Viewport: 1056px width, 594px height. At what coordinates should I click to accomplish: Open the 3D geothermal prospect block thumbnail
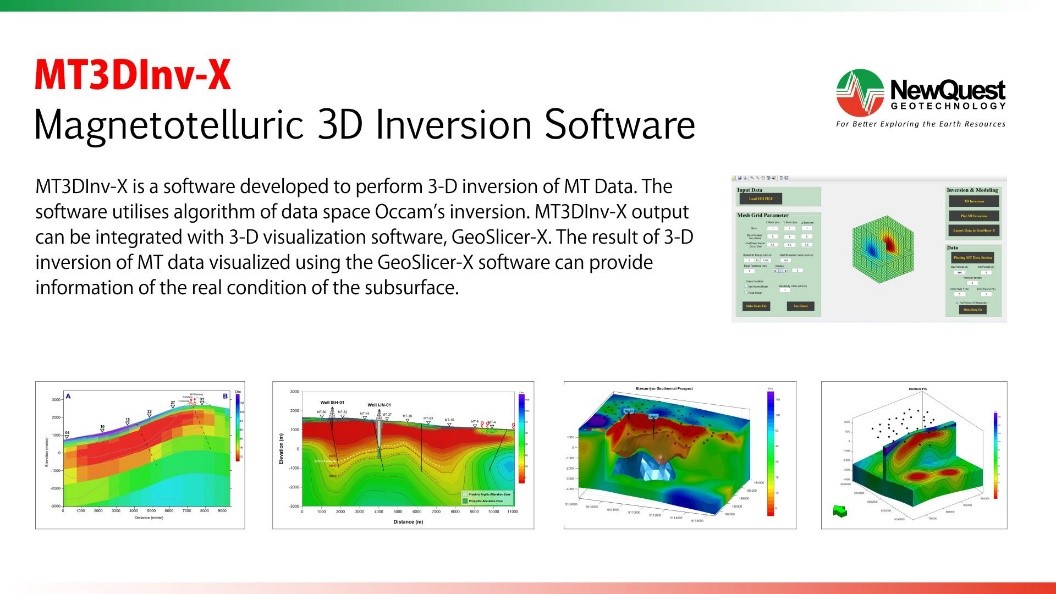click(x=680, y=453)
